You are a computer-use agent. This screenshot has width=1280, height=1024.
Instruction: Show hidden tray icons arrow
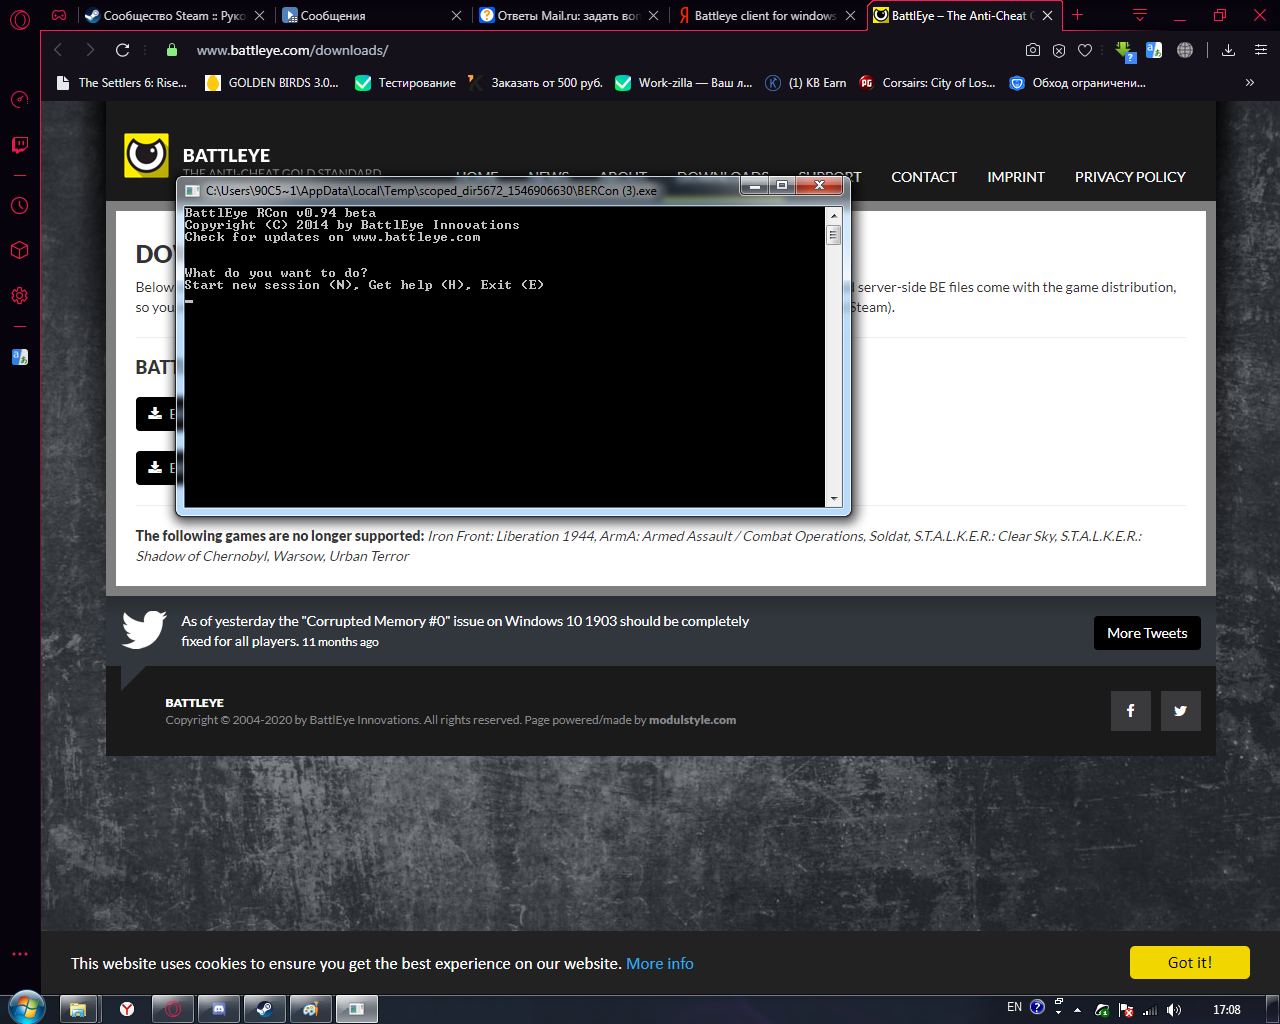[x=1077, y=1010]
